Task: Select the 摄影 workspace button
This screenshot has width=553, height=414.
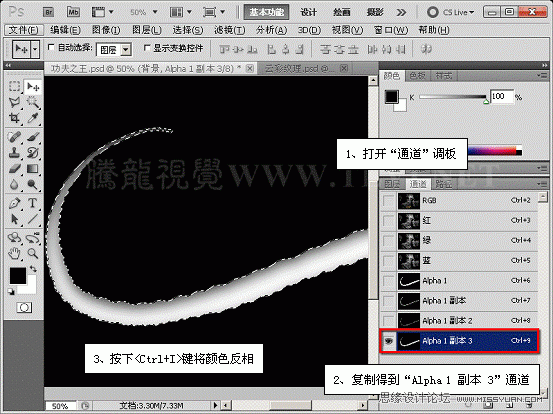Action: [x=375, y=12]
